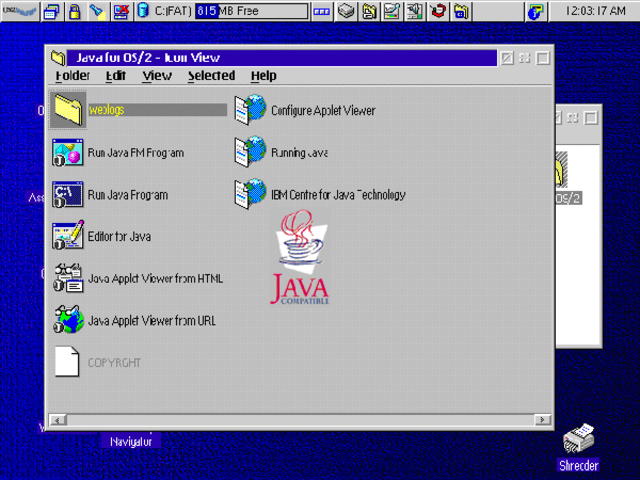Click the flashlight find objects icon

[x=98, y=11]
